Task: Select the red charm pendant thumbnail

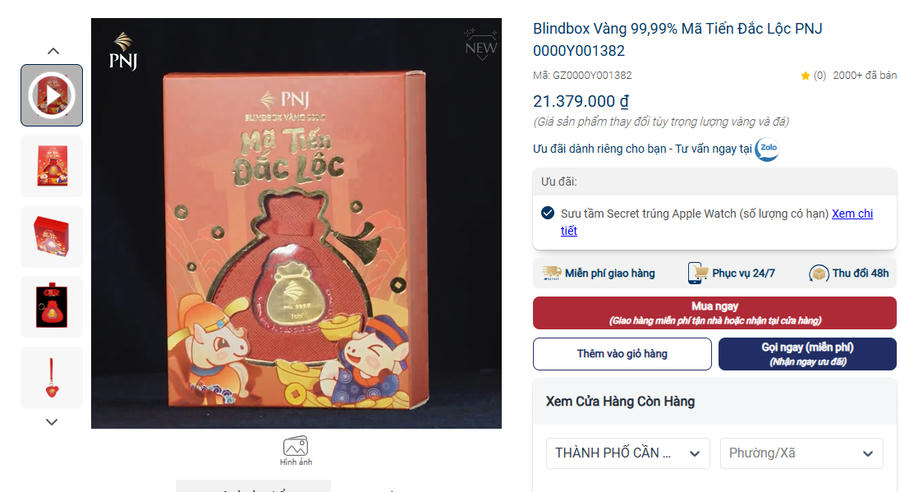Action: pyautogui.click(x=52, y=378)
